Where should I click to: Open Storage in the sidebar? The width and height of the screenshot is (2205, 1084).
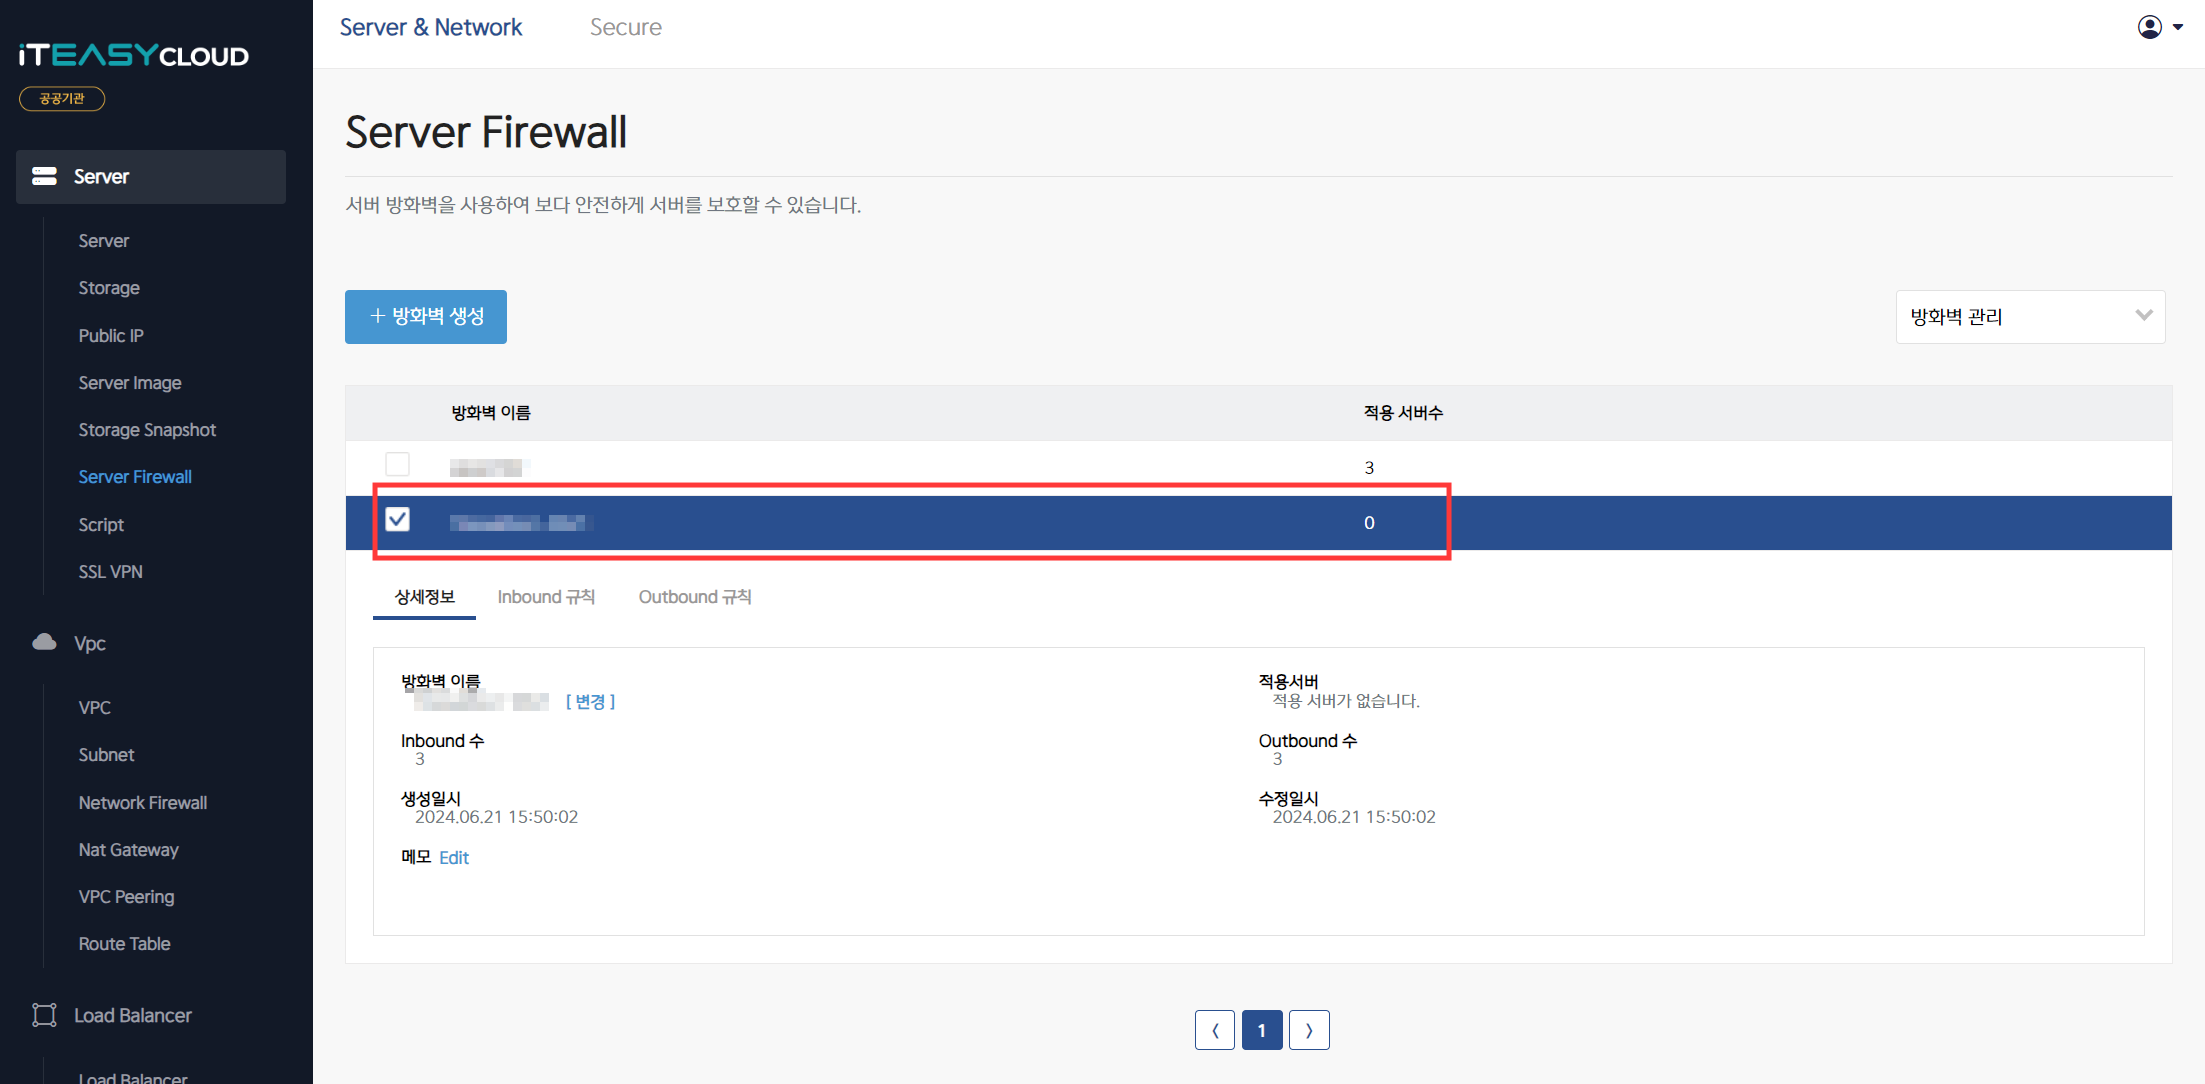109,288
